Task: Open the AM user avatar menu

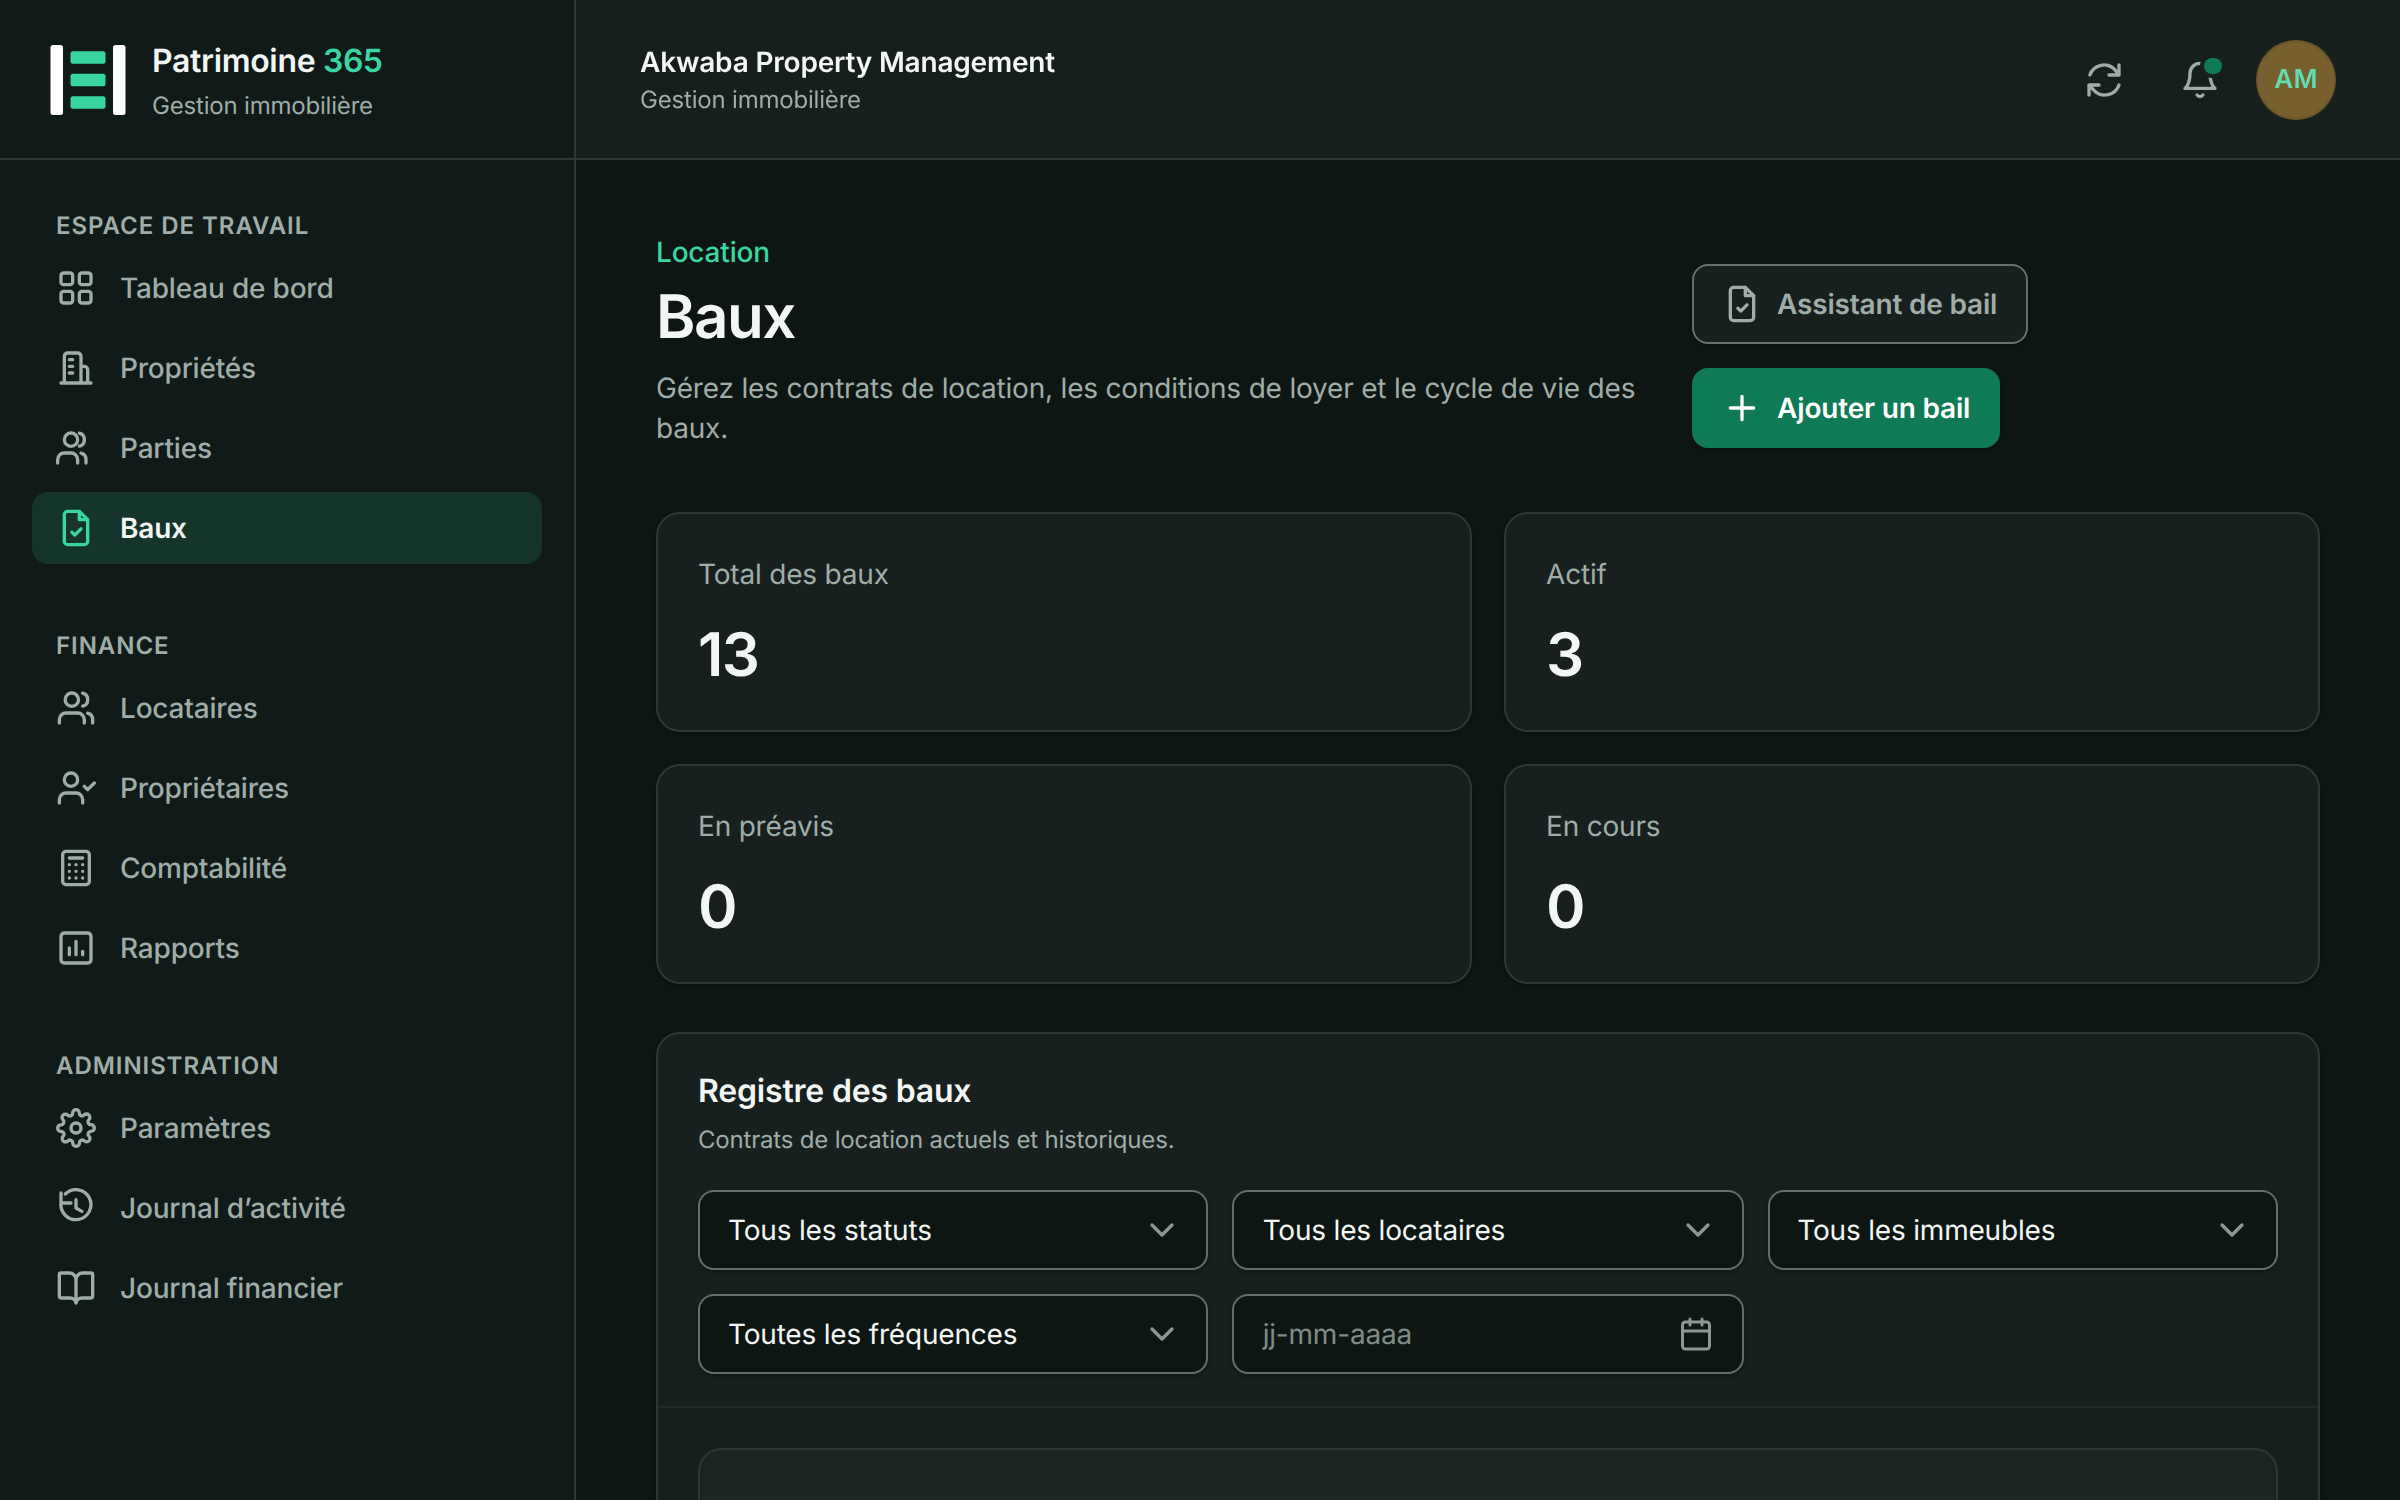Action: (2295, 80)
